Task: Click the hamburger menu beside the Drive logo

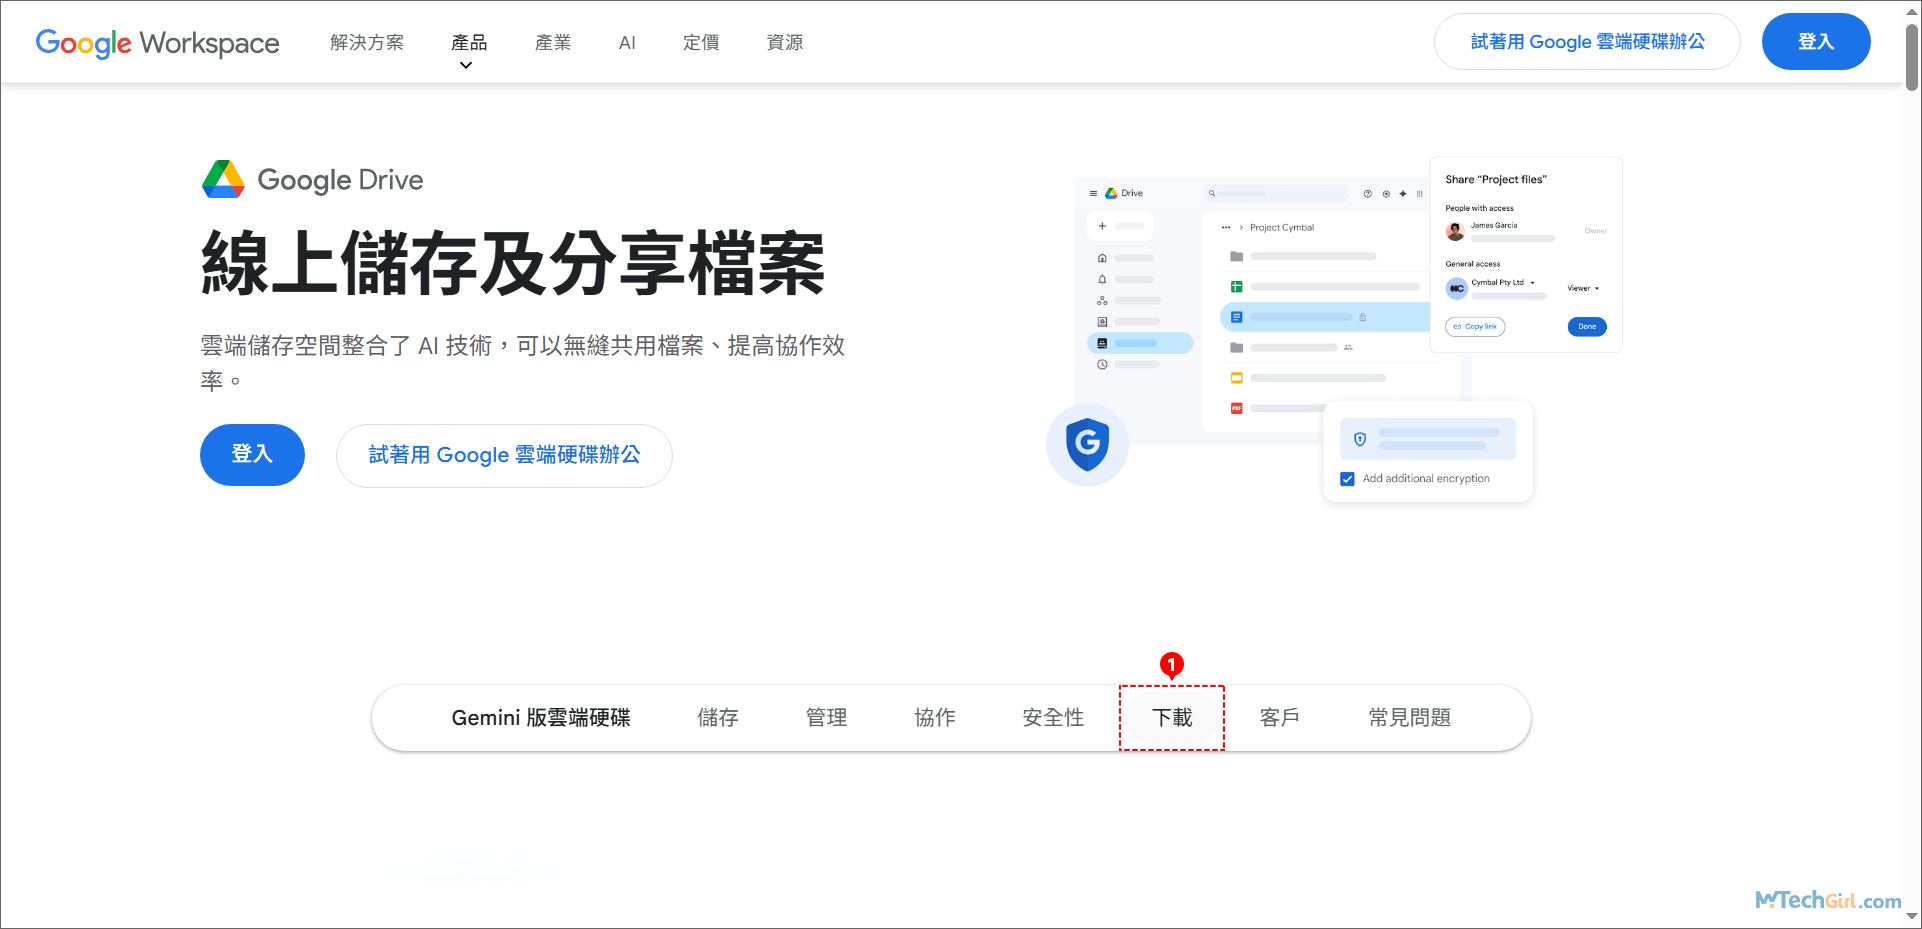Action: [1093, 193]
